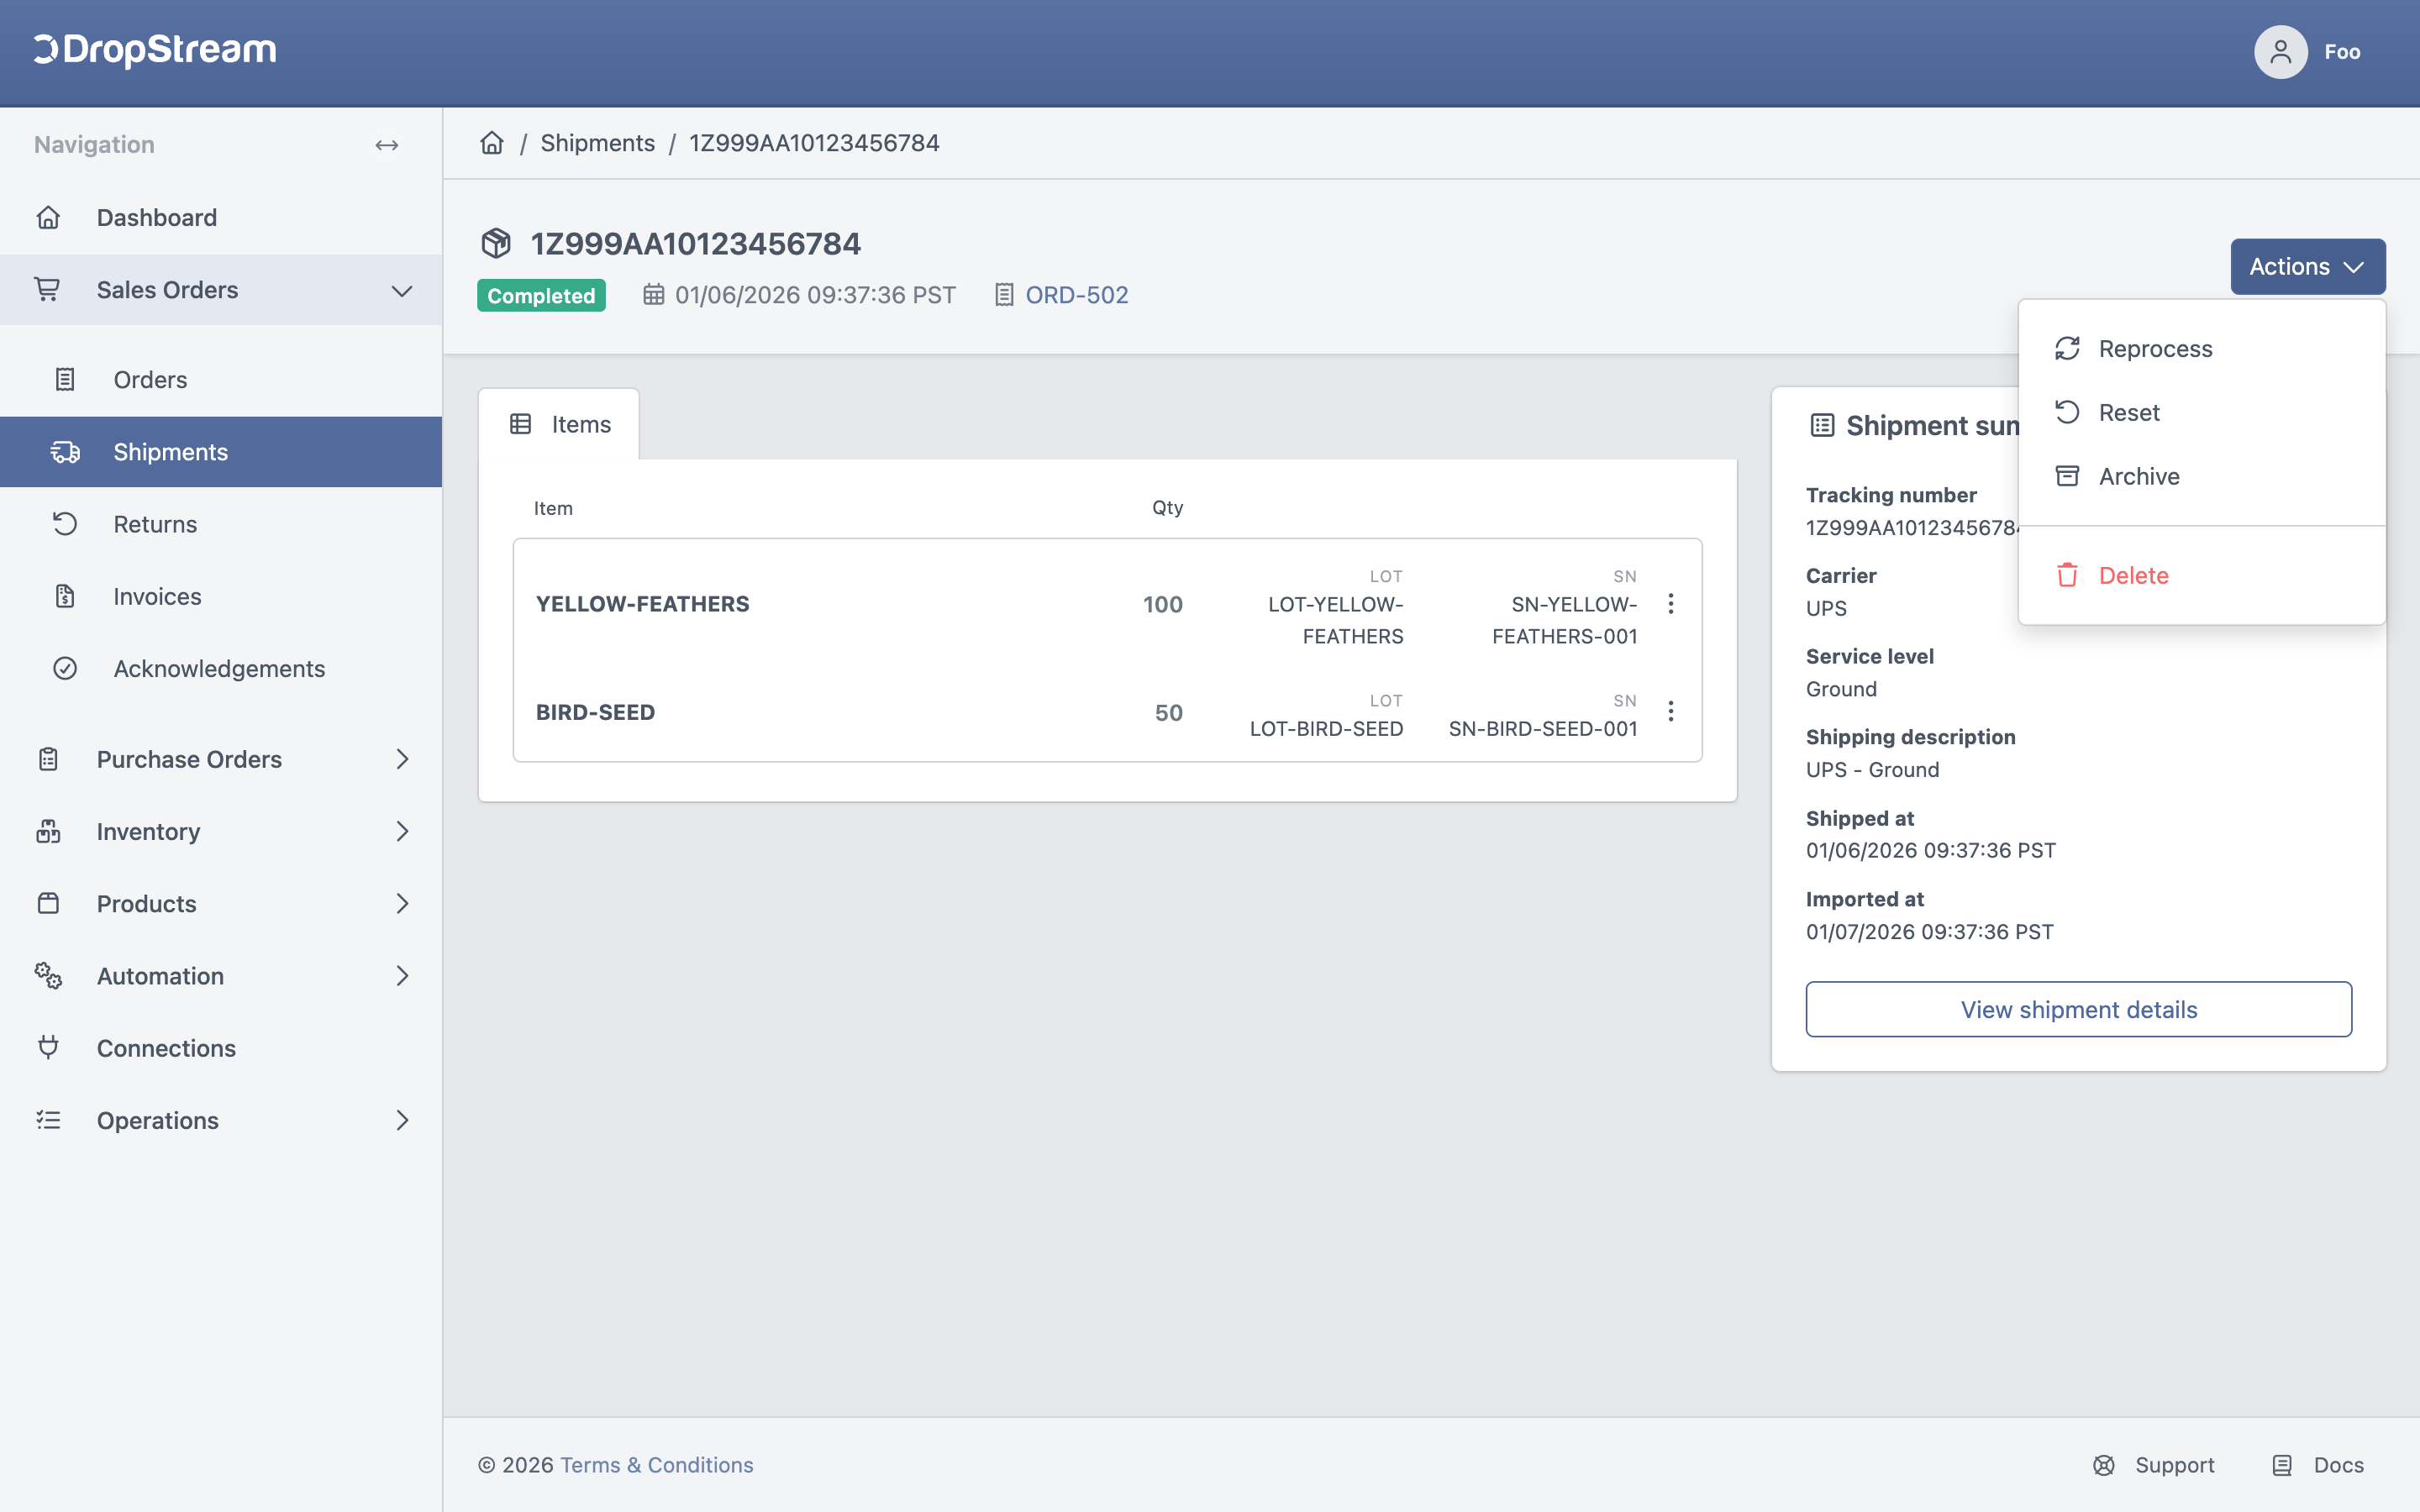Choose Delete from the Actions menu
This screenshot has height=1512, width=2420.
point(2202,576)
